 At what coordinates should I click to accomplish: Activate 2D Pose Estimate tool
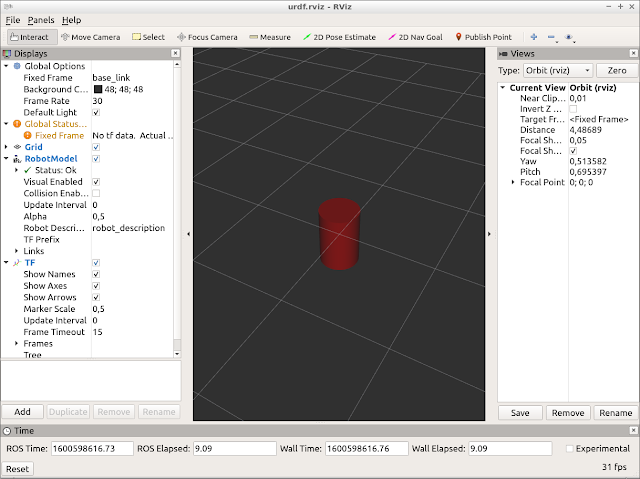339,37
